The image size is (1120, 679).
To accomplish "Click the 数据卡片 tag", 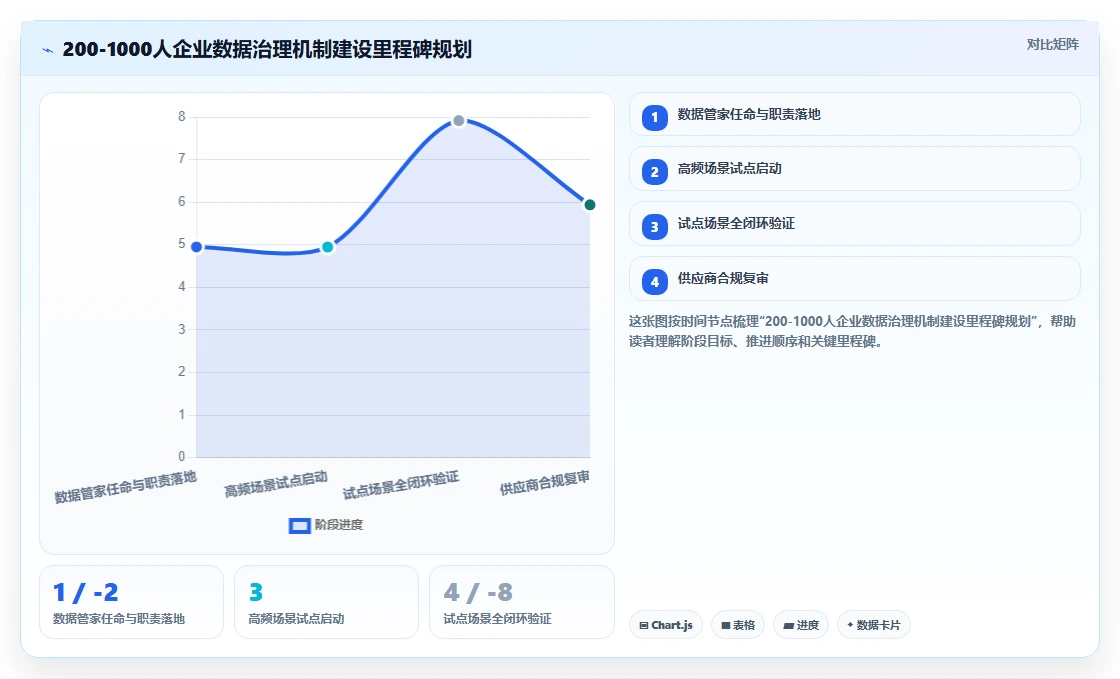I will tap(874, 625).
